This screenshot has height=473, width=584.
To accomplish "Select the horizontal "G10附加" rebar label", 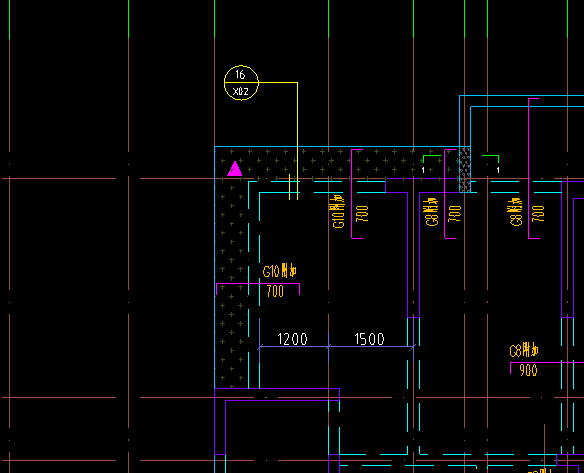I will (280, 271).
